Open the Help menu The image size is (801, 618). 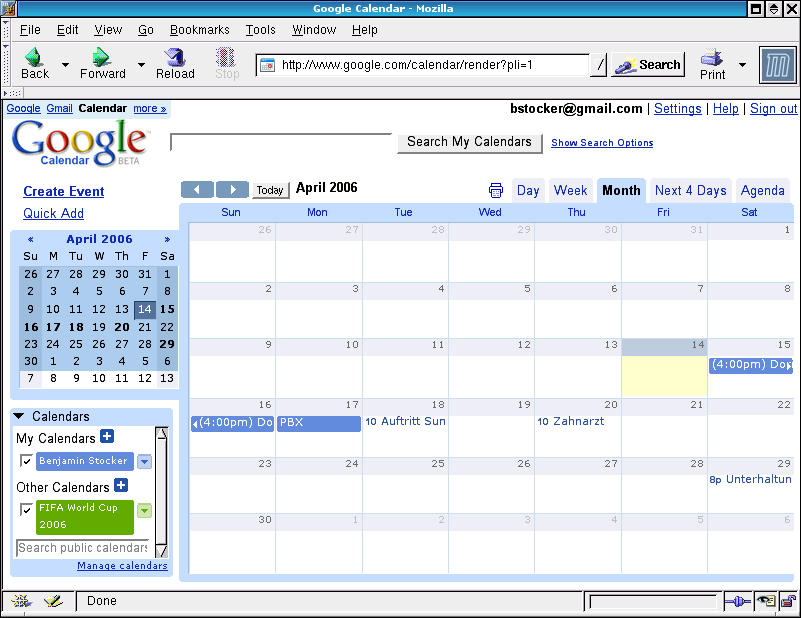[365, 30]
